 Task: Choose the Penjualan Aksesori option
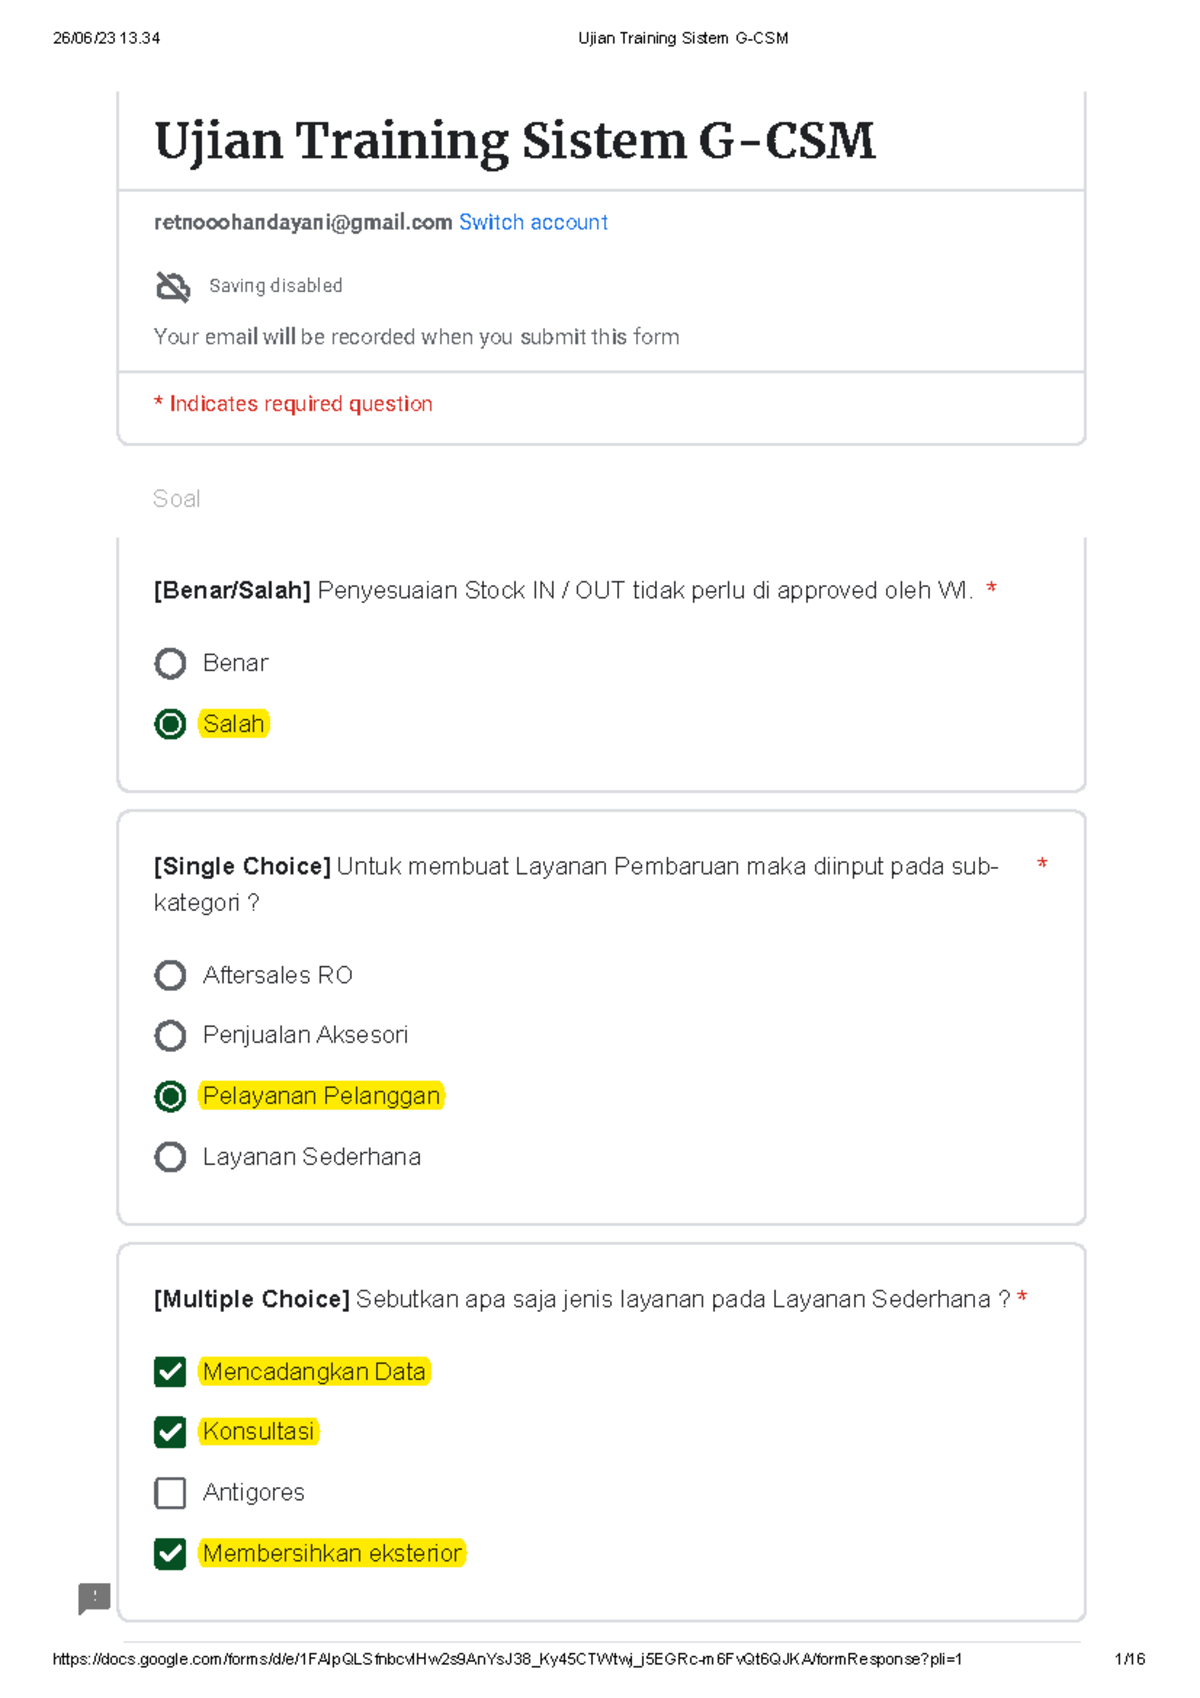[170, 1035]
